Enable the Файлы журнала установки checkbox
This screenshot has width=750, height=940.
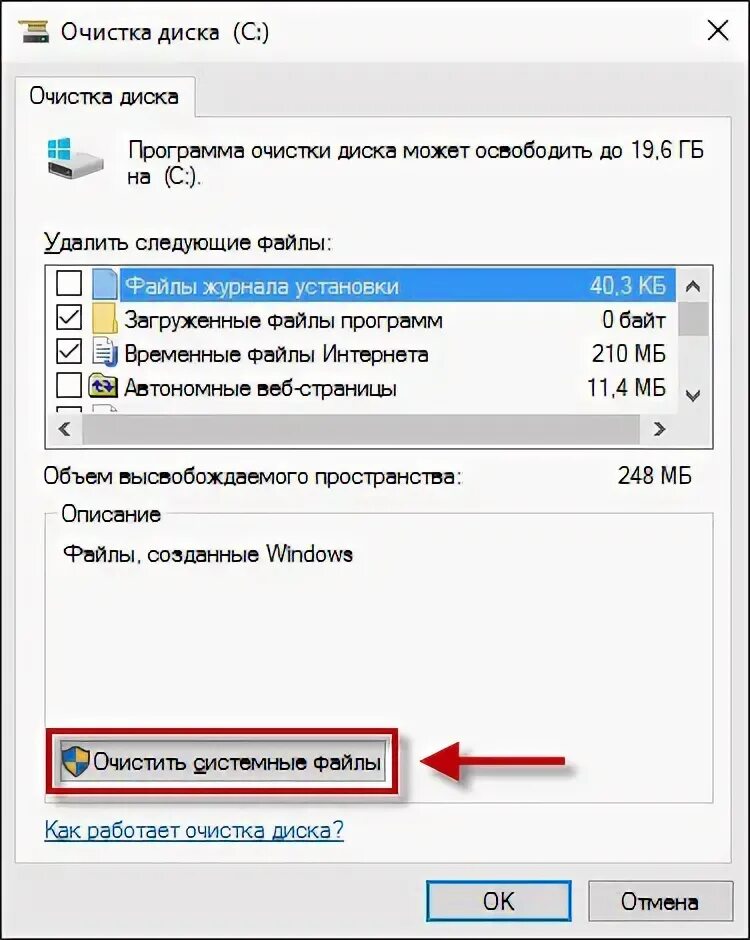coord(69,283)
